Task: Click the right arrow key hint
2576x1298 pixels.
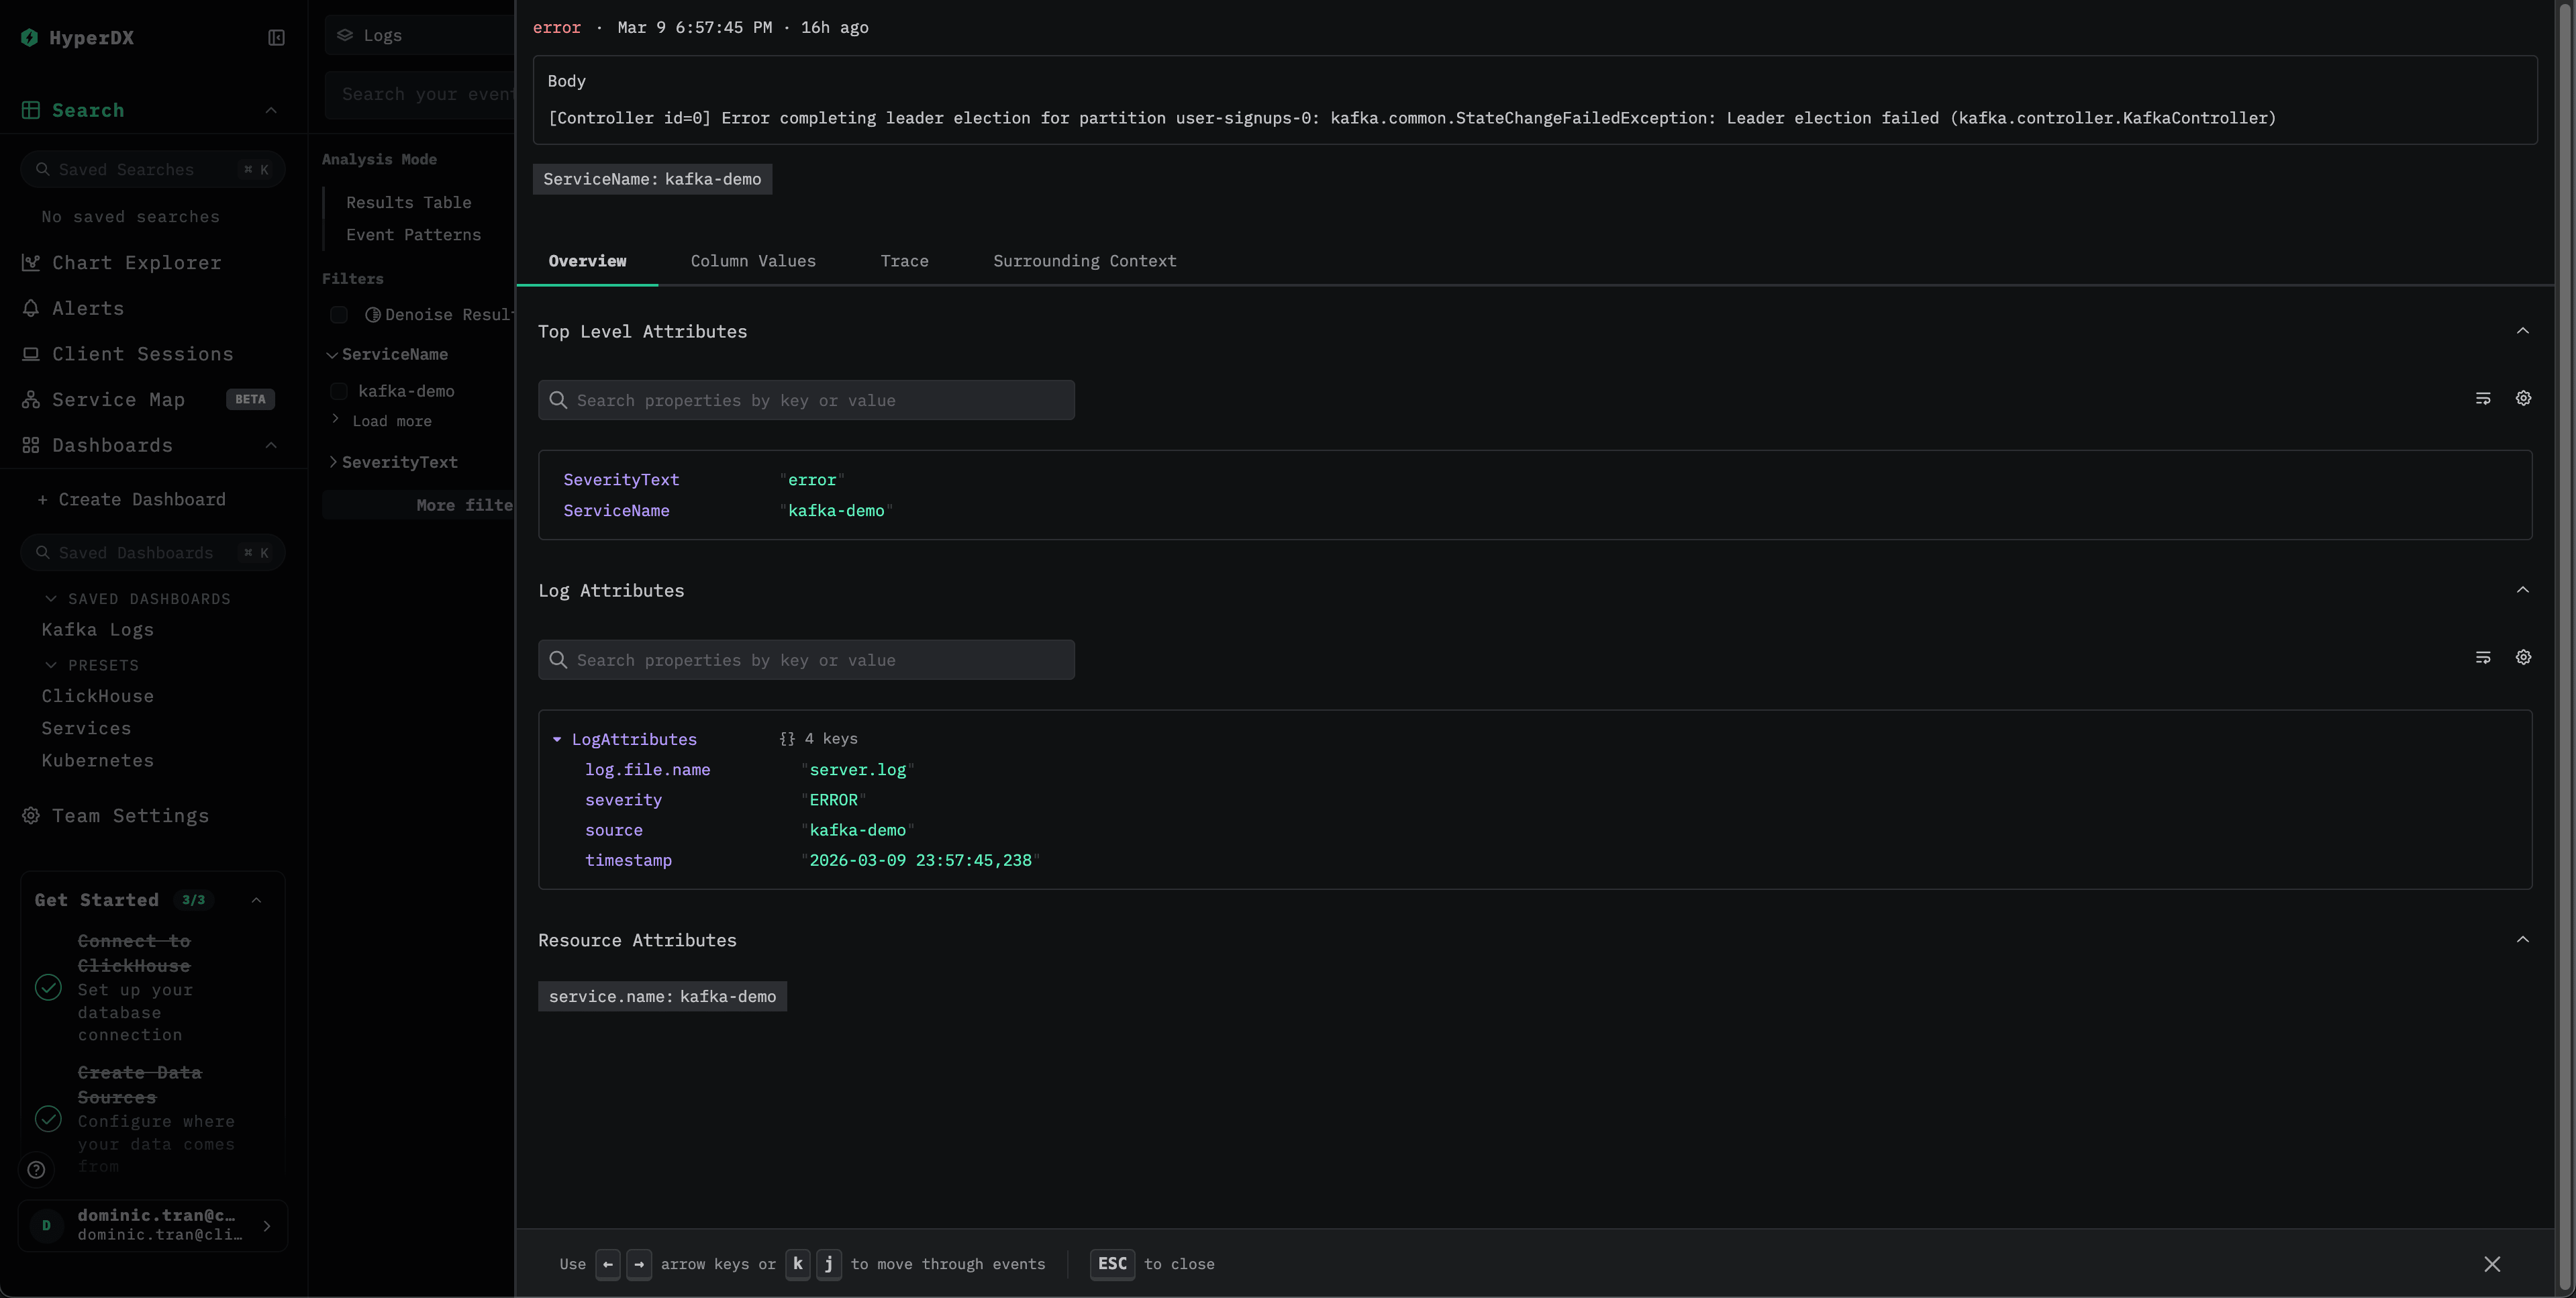Action: [639, 1264]
